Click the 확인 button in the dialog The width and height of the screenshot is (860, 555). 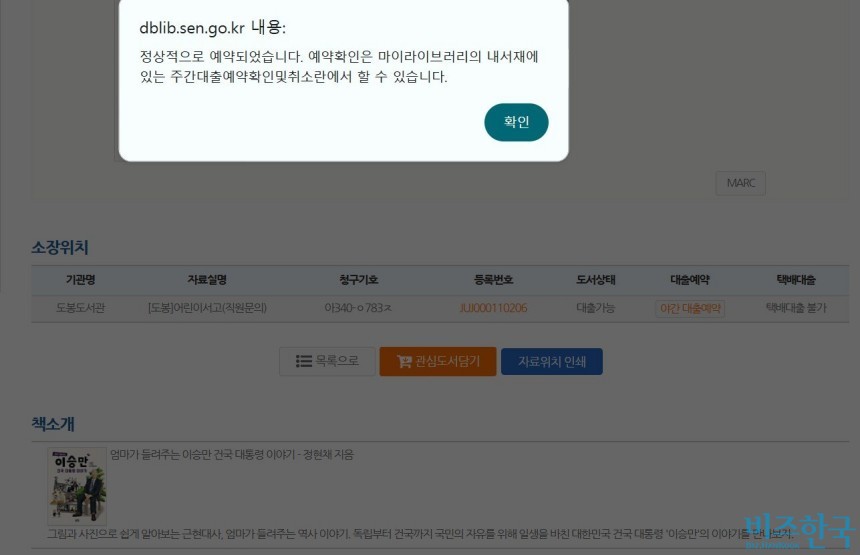[516, 122]
